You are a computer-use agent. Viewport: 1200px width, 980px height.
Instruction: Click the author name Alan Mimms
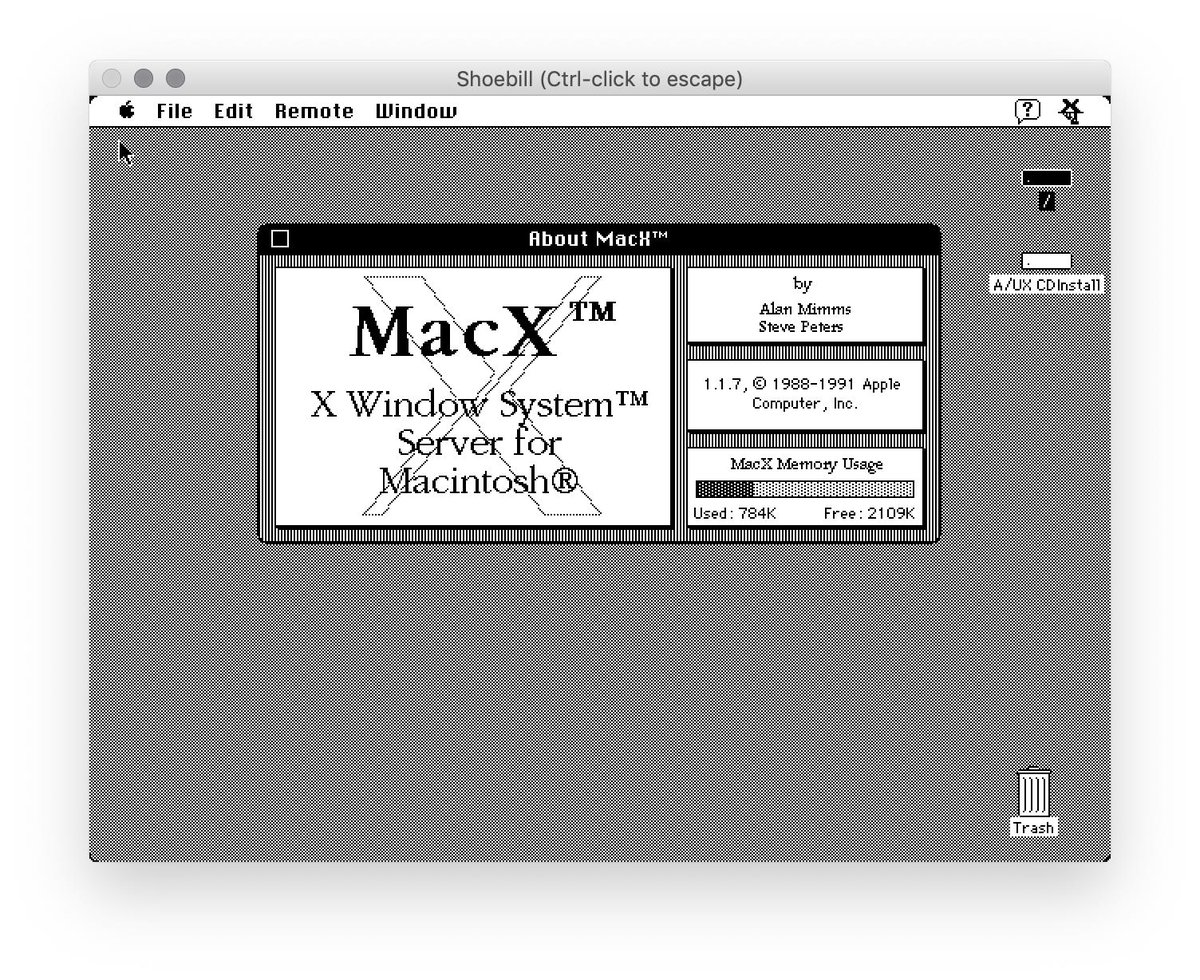[805, 309]
